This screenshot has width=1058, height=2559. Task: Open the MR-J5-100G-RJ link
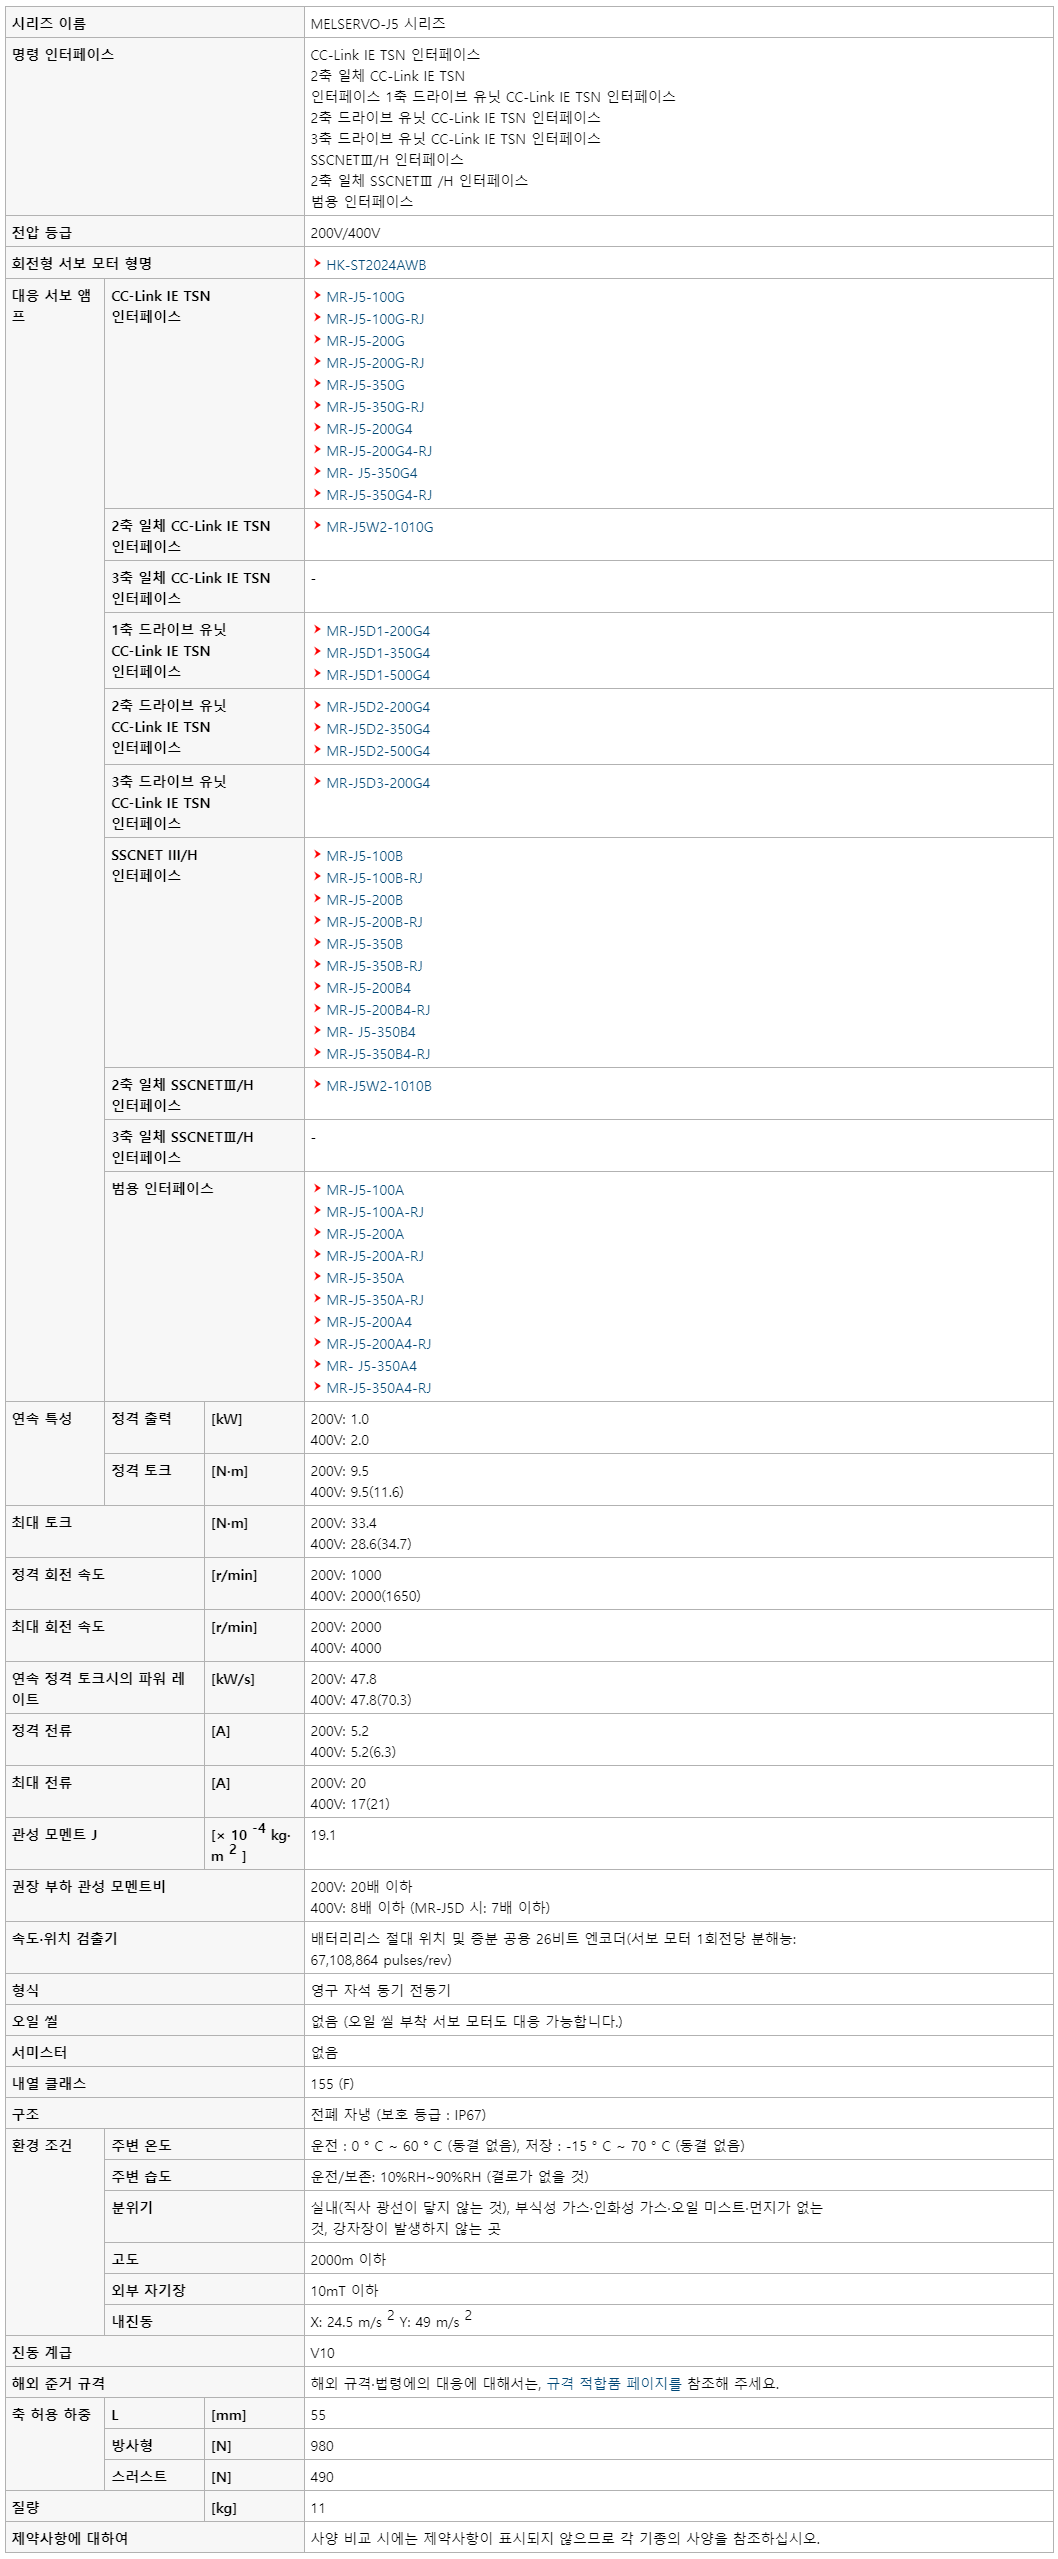coord(375,319)
